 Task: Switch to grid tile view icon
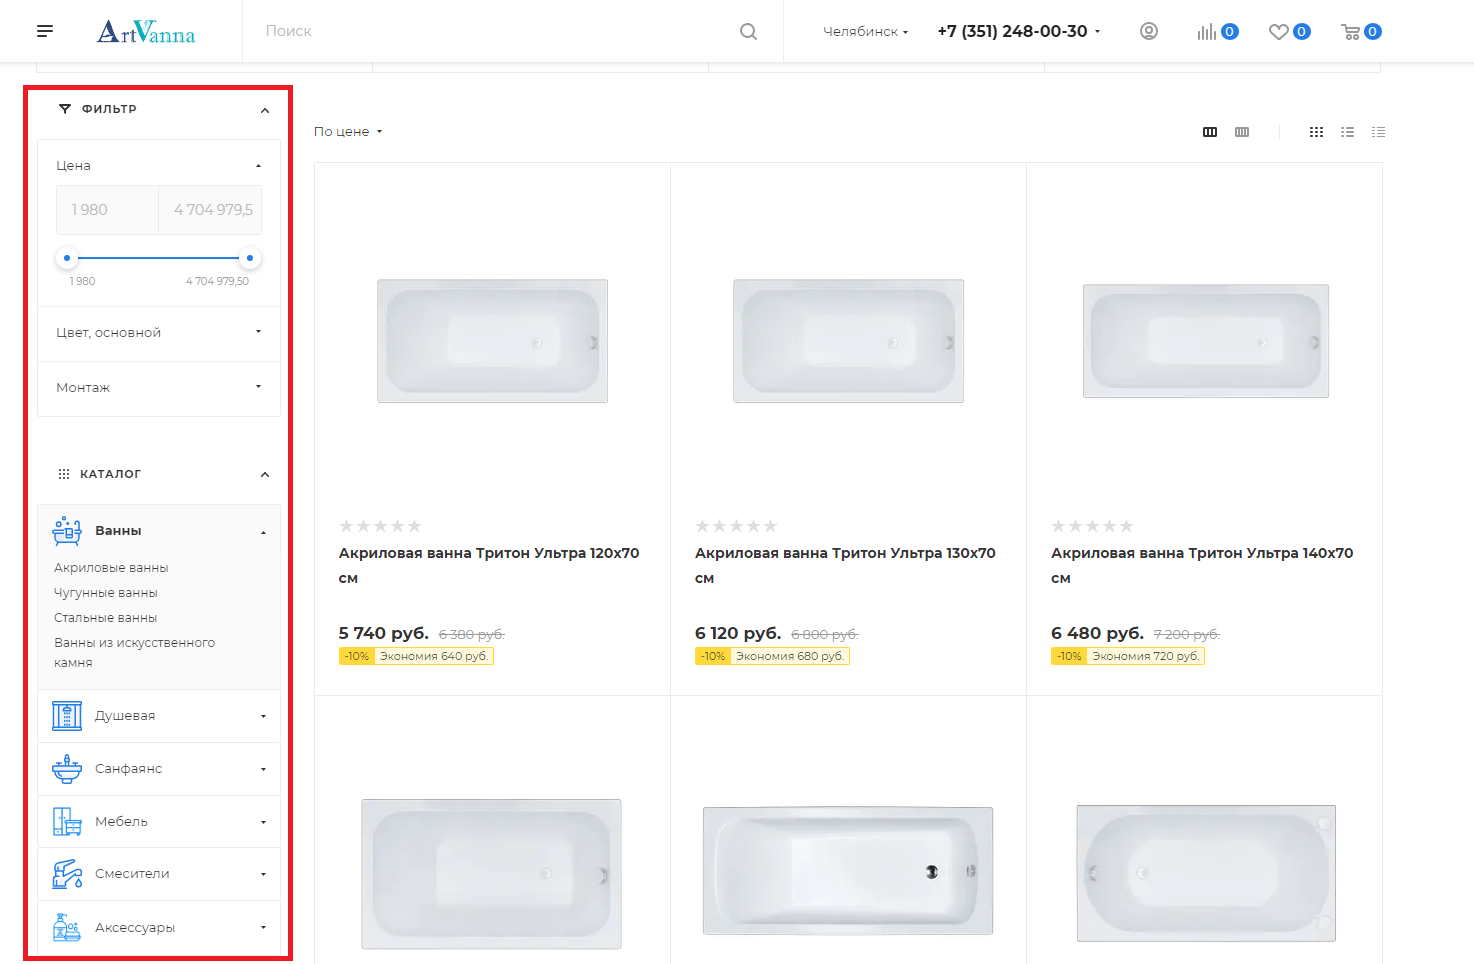point(1316,132)
